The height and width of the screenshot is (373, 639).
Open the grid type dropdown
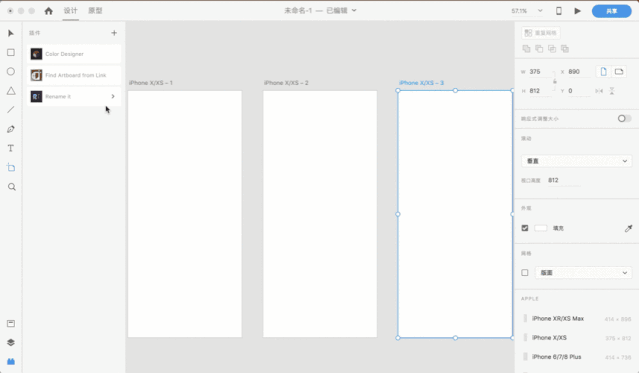tap(584, 273)
